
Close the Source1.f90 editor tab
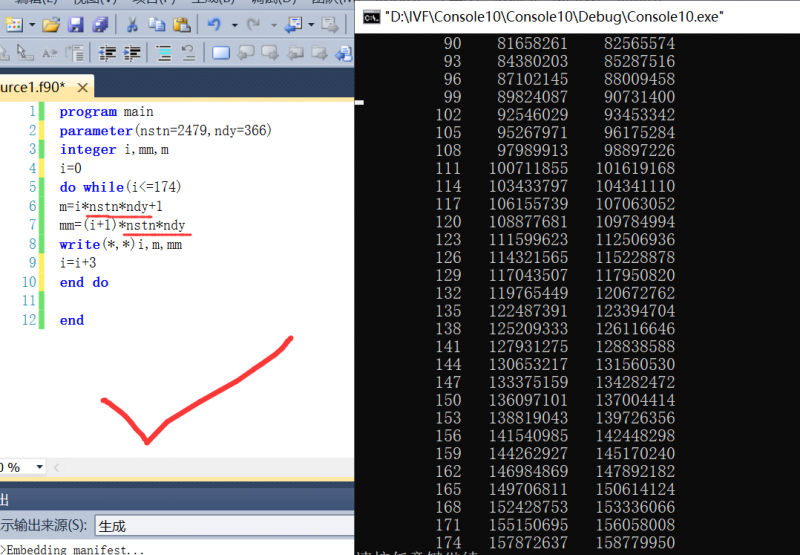[x=83, y=88]
